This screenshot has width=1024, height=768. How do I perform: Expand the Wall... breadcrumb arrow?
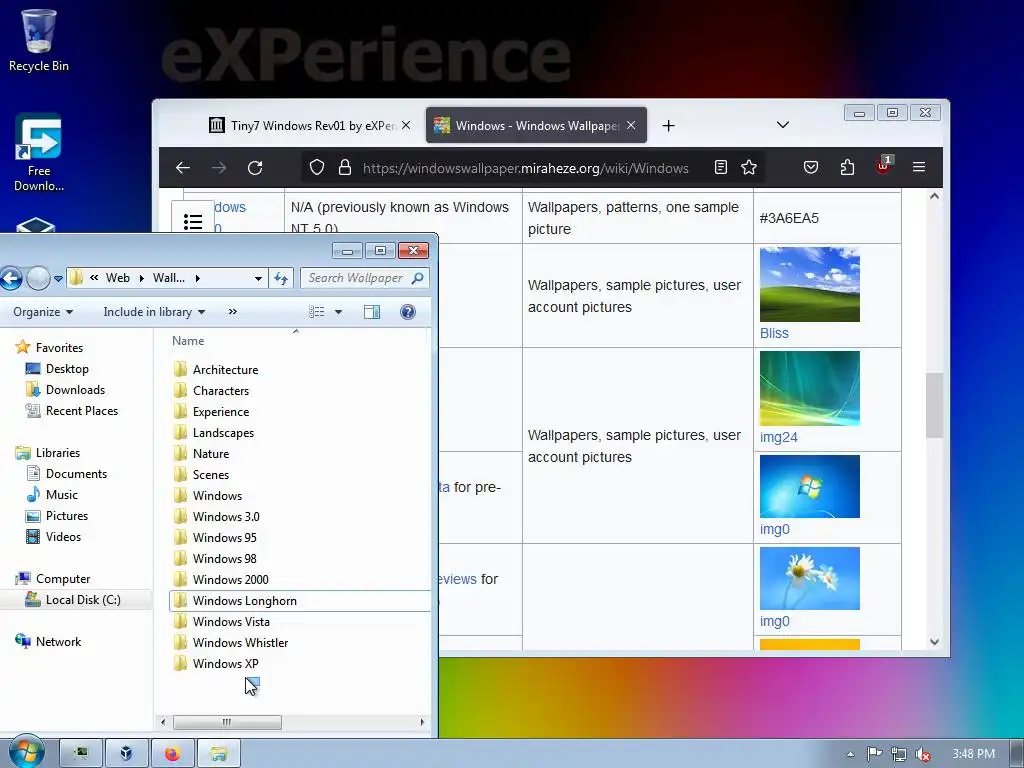tap(197, 278)
